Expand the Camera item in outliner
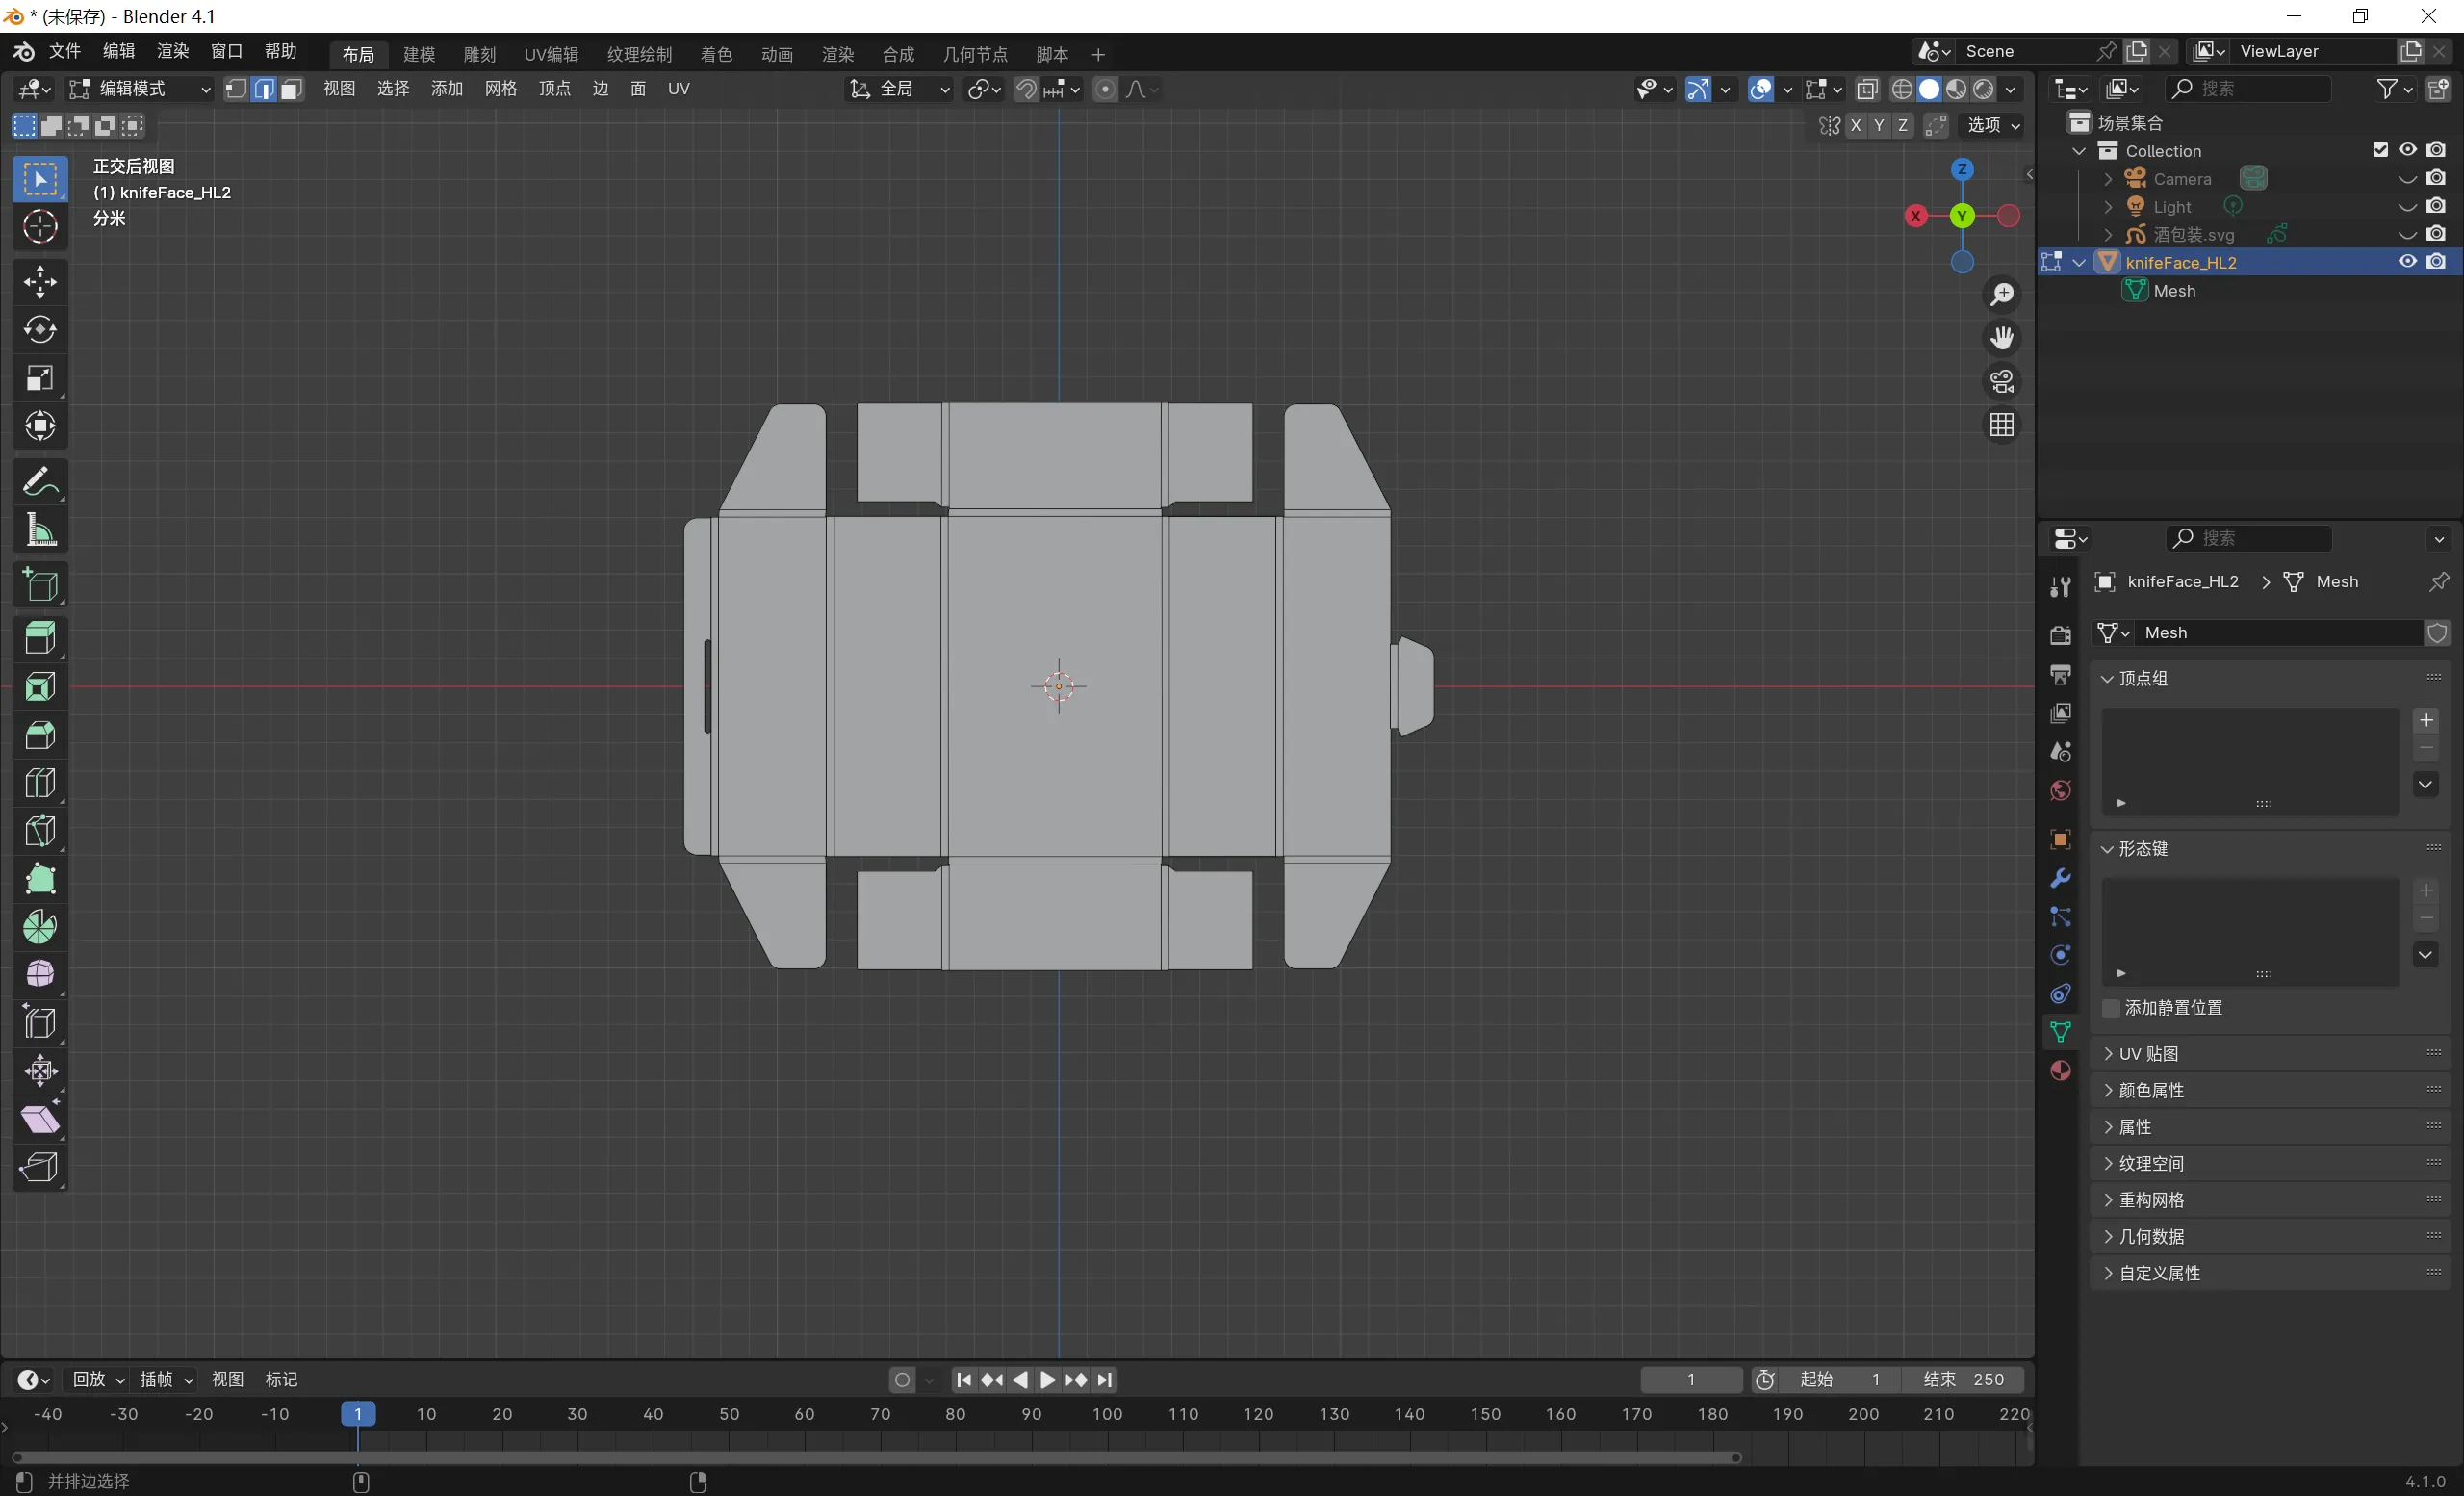This screenshot has height=1496, width=2464. tap(2108, 179)
